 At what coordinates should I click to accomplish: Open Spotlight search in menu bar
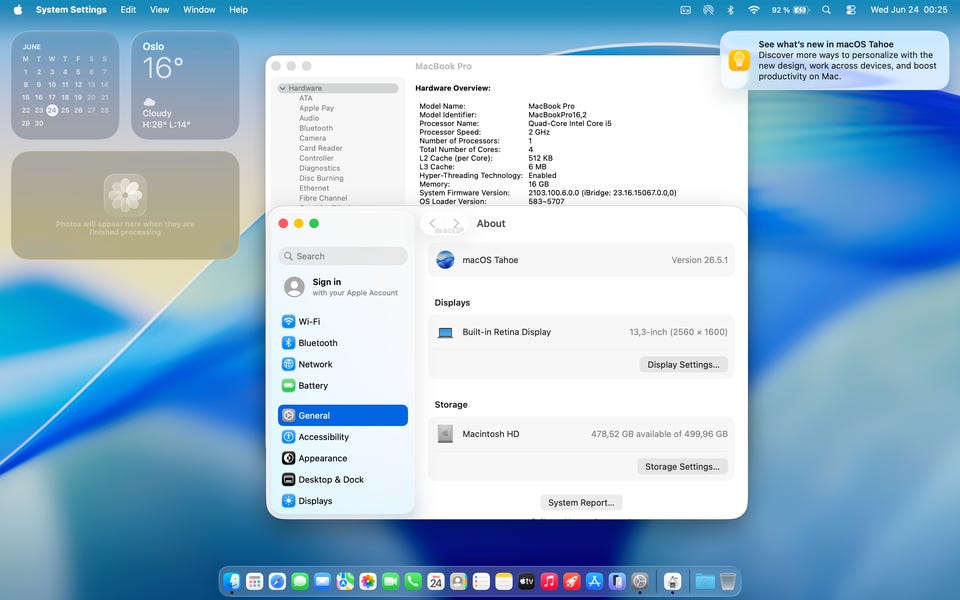(x=827, y=10)
